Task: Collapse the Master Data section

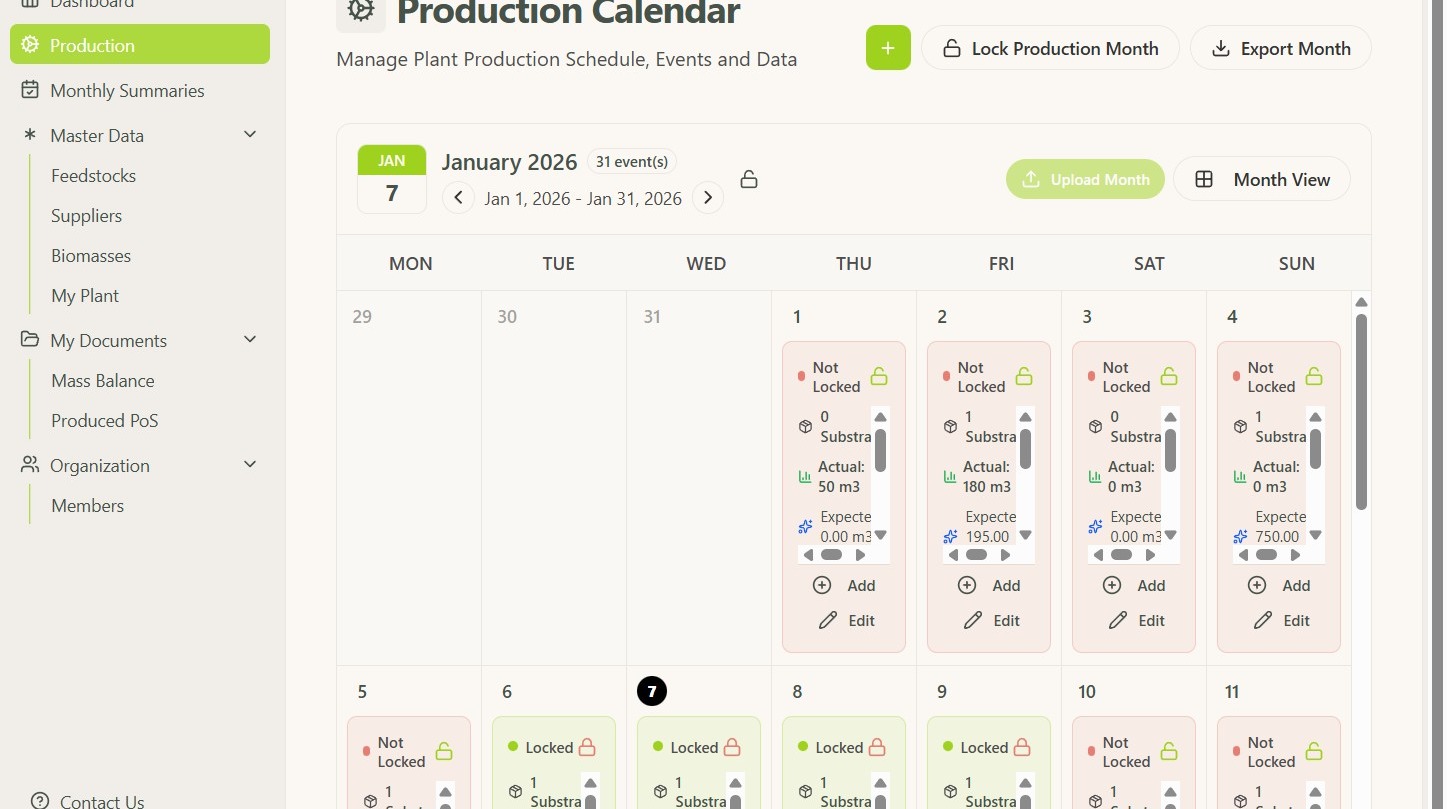Action: (x=250, y=135)
